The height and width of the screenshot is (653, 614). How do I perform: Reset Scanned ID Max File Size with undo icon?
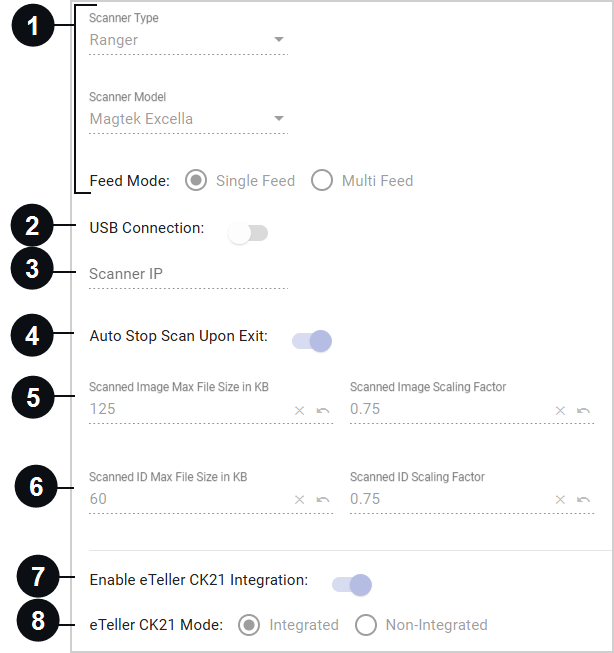(x=323, y=499)
